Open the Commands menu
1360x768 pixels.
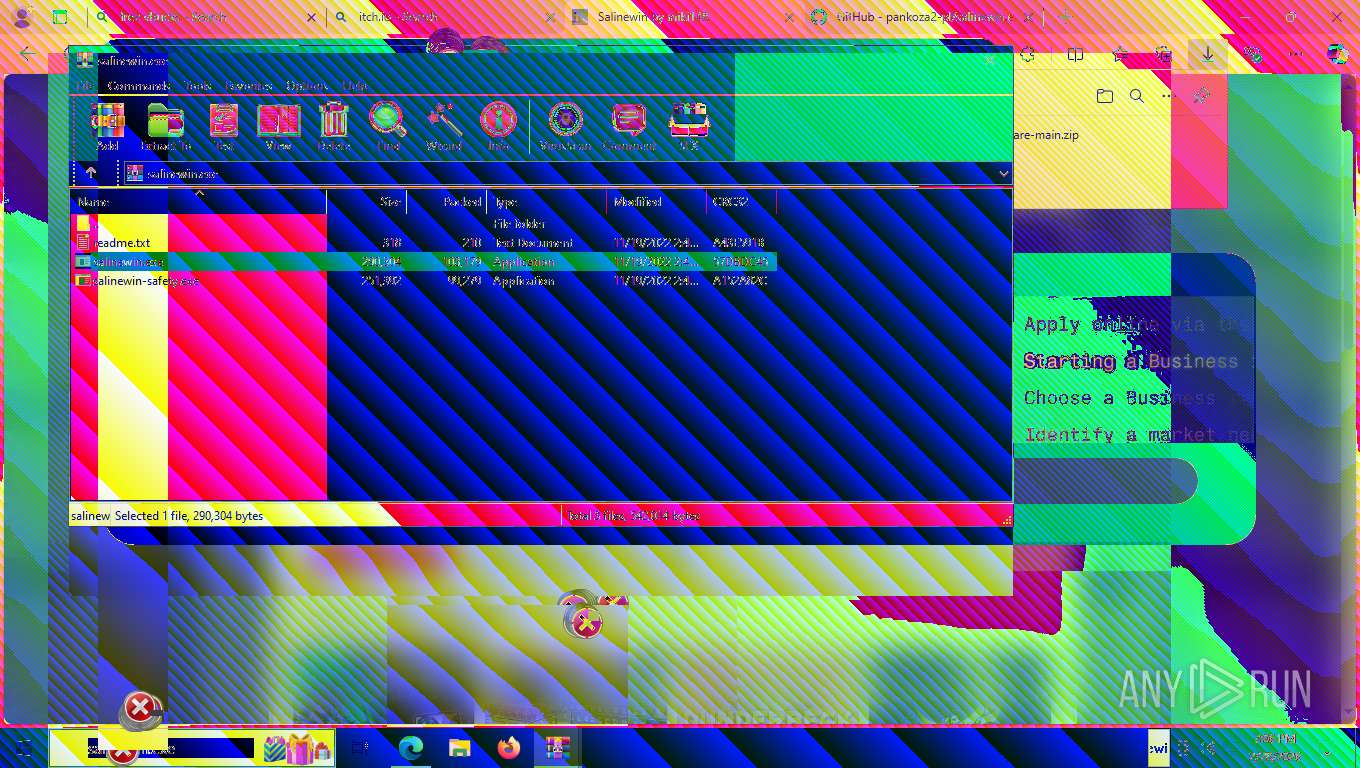point(139,86)
